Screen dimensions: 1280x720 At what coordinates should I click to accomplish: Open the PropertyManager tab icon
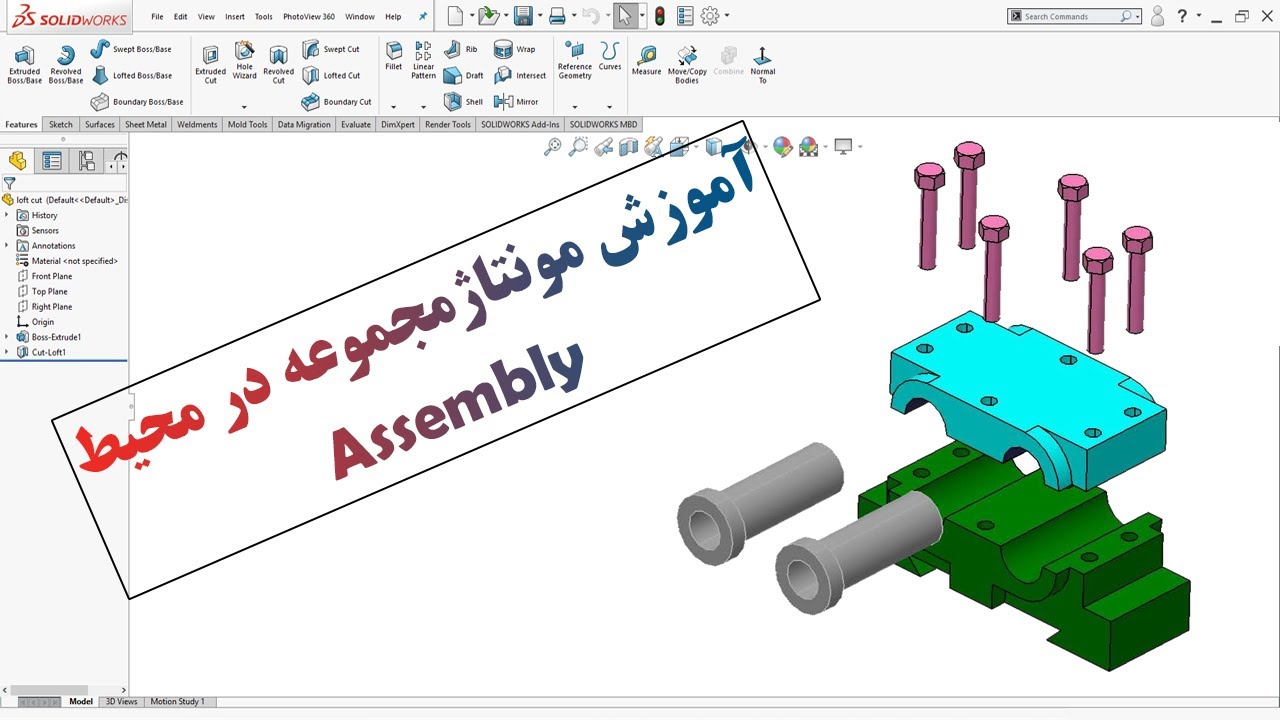[52, 161]
